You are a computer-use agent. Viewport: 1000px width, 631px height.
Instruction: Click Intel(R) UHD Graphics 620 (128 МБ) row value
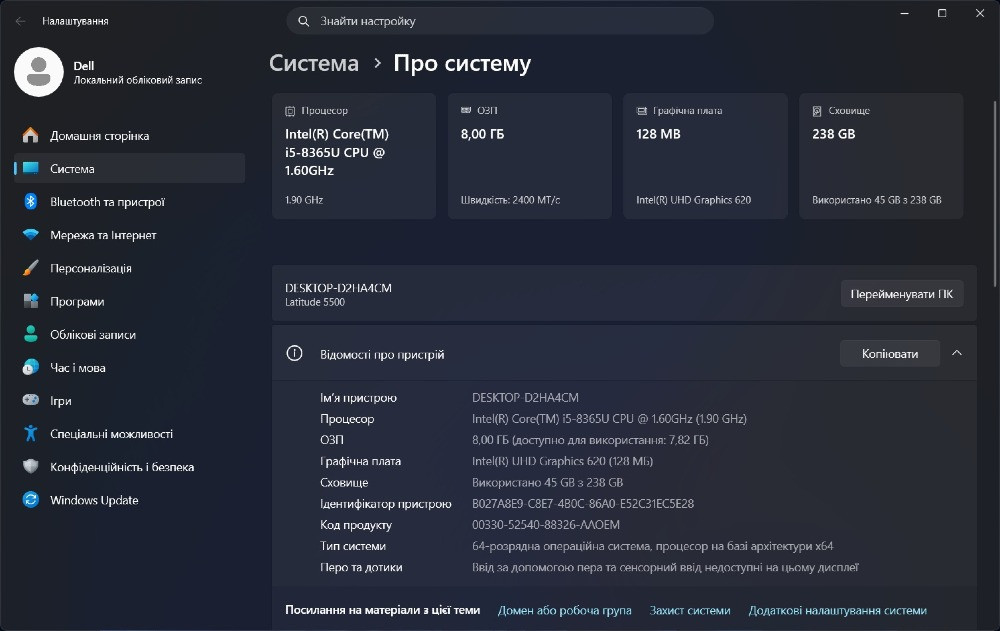click(562, 461)
